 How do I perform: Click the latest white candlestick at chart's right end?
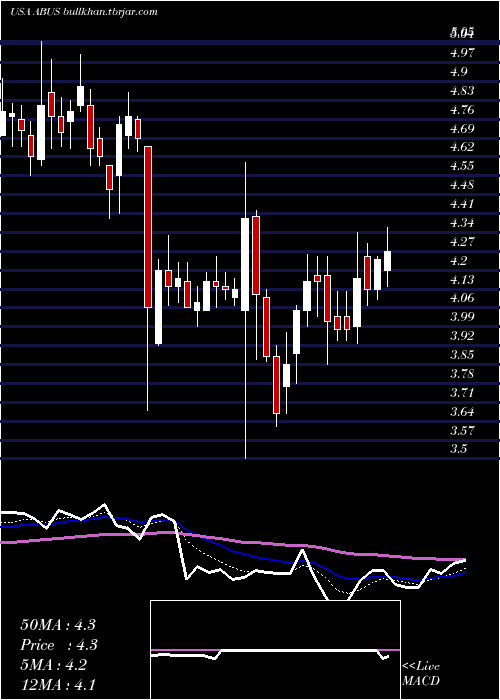(387, 257)
